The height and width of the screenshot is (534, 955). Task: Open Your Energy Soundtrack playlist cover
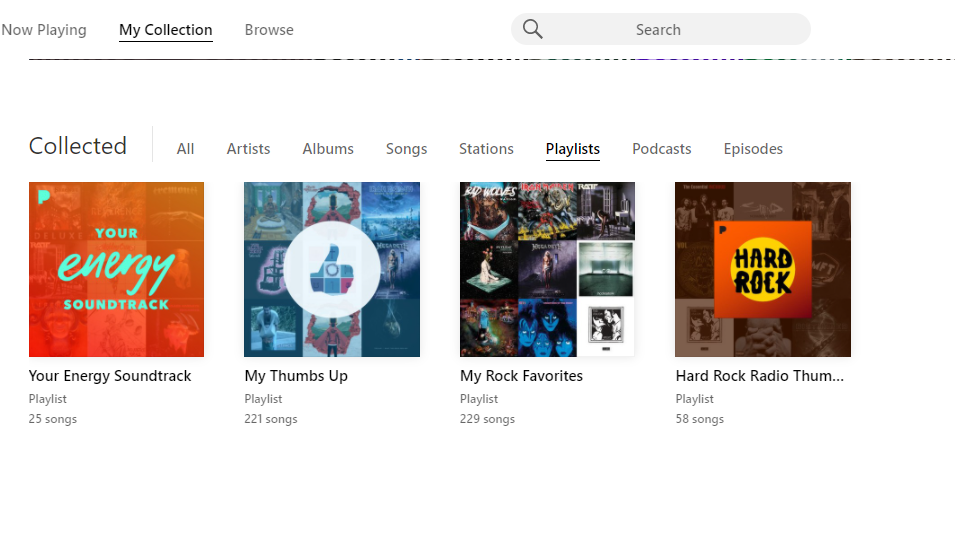tap(116, 269)
